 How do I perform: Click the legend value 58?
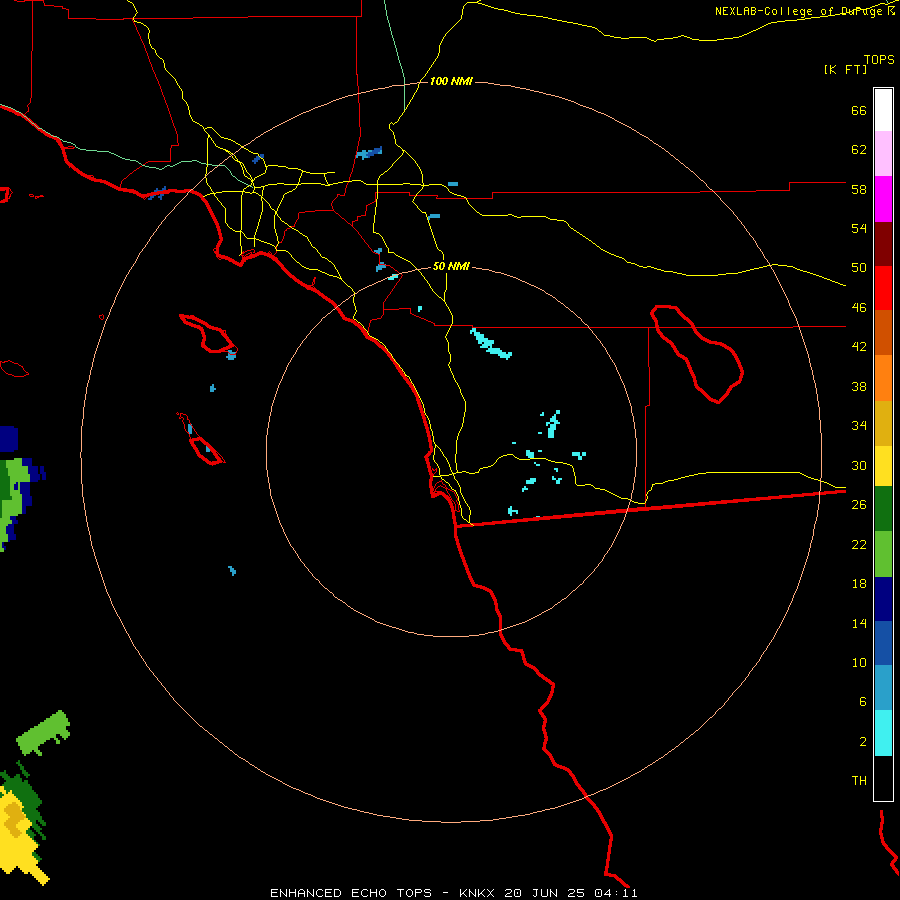click(859, 189)
